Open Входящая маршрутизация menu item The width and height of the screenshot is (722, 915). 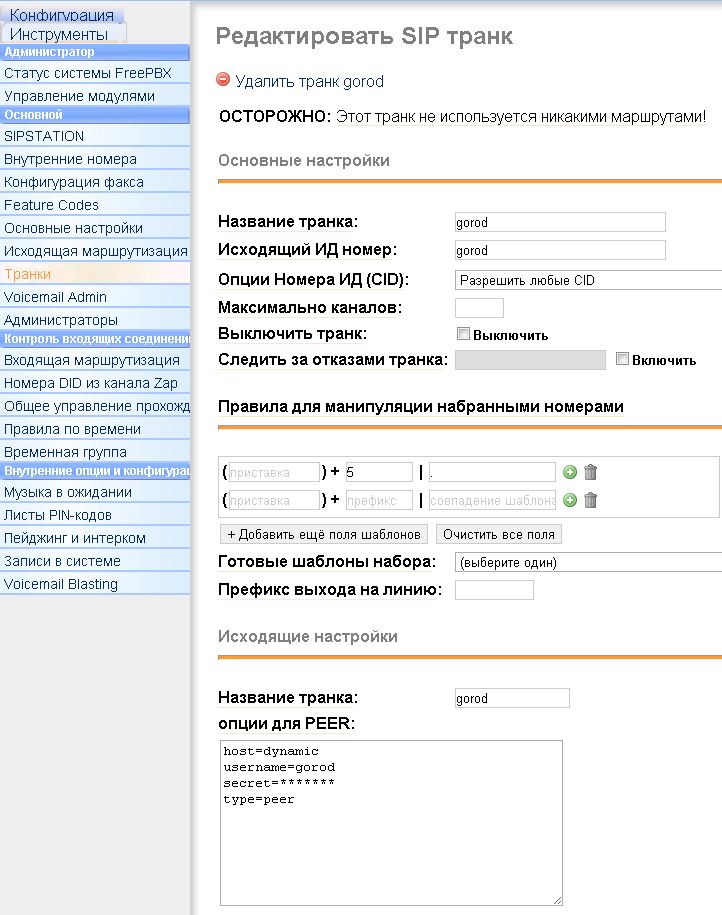point(95,360)
